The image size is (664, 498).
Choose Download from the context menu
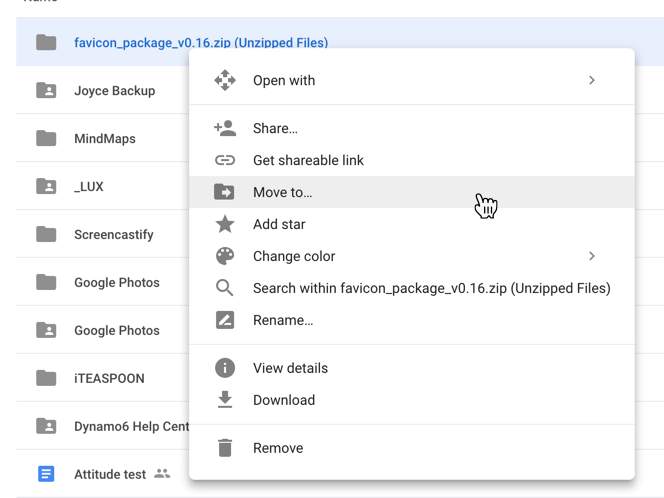coord(412,400)
